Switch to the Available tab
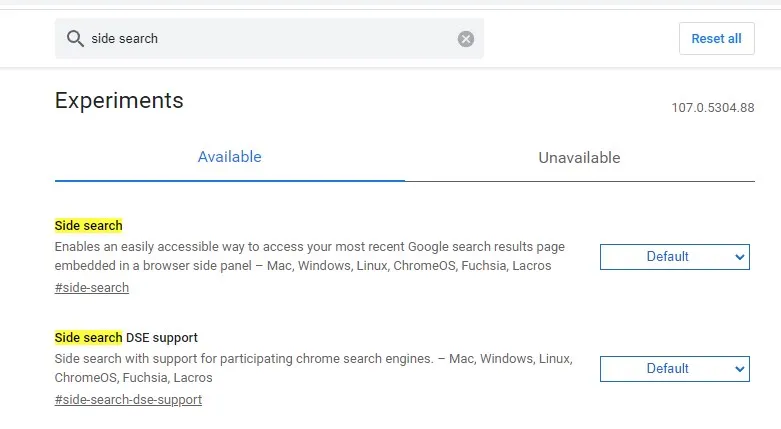 click(x=229, y=157)
